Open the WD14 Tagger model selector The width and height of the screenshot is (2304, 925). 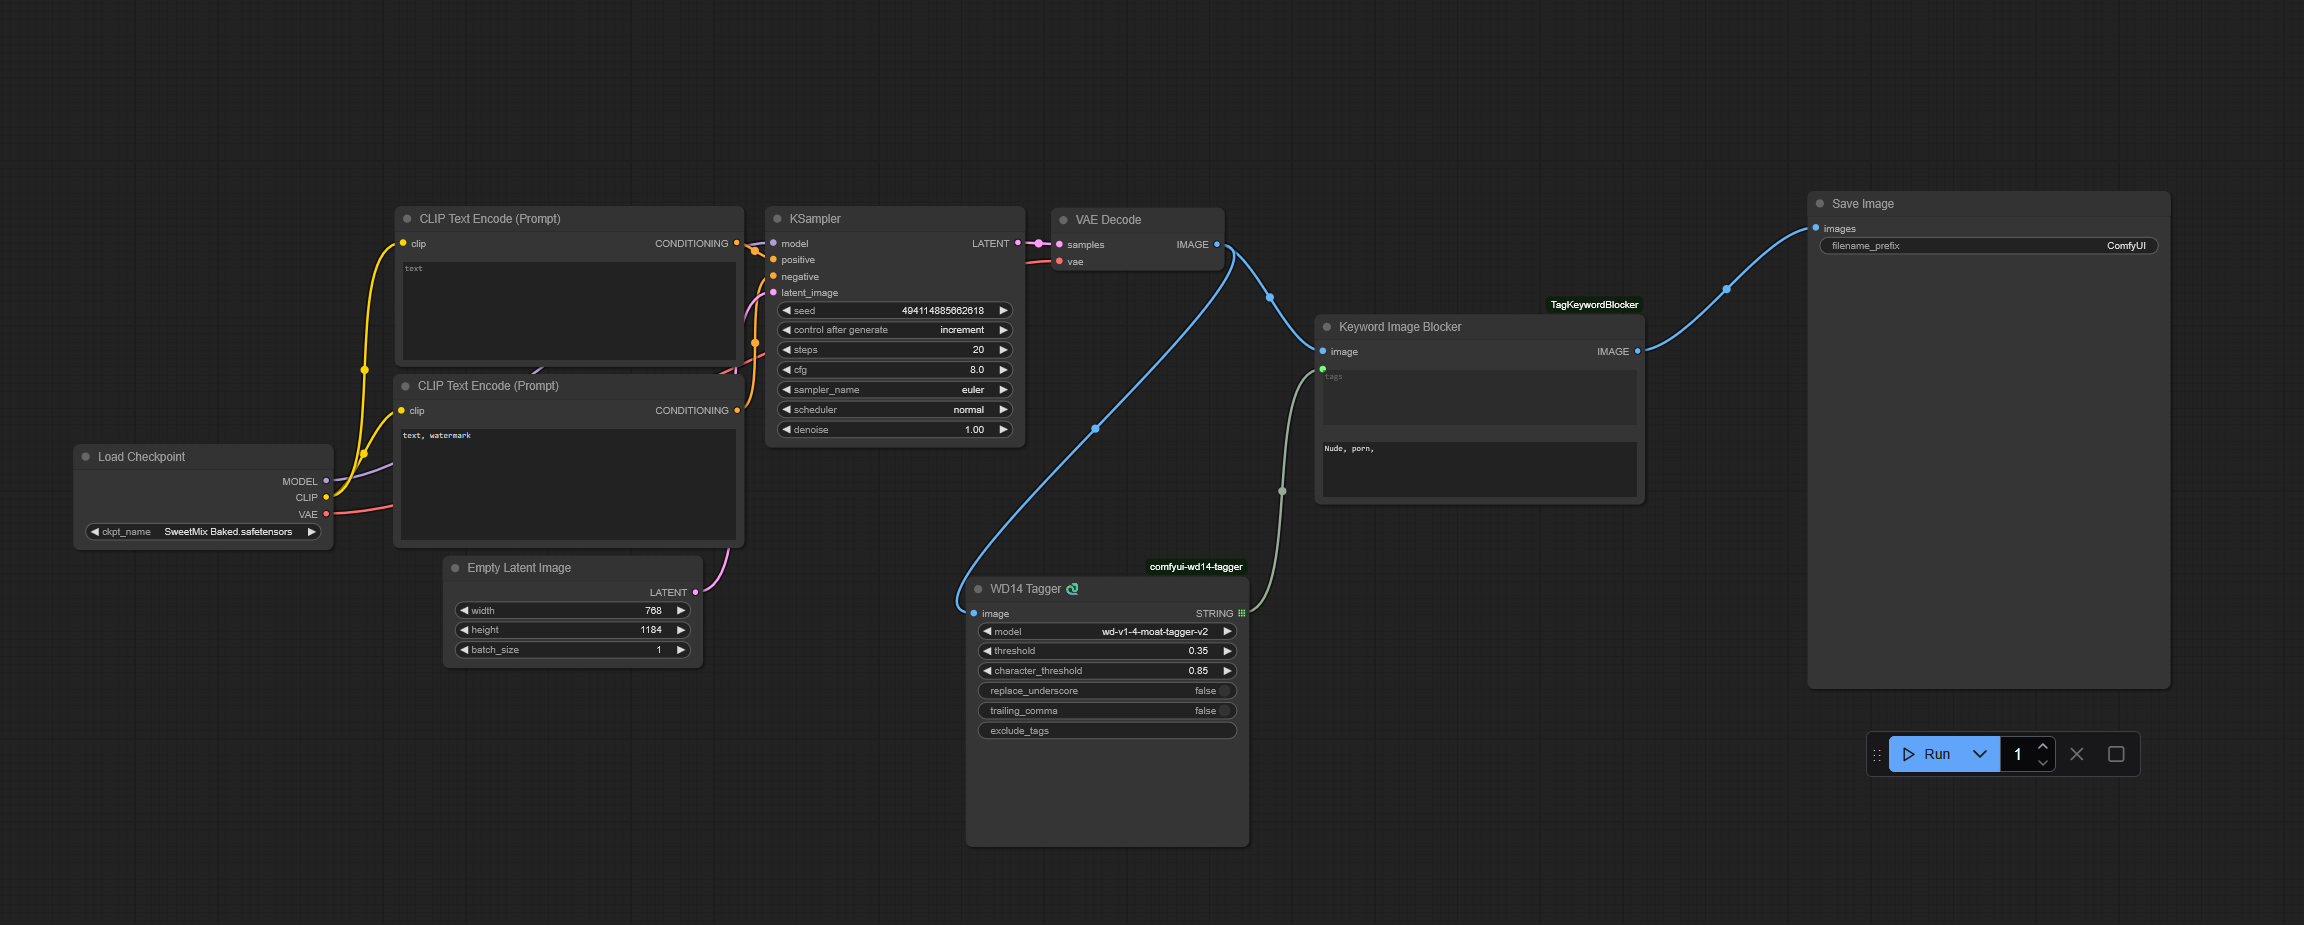coord(1107,632)
